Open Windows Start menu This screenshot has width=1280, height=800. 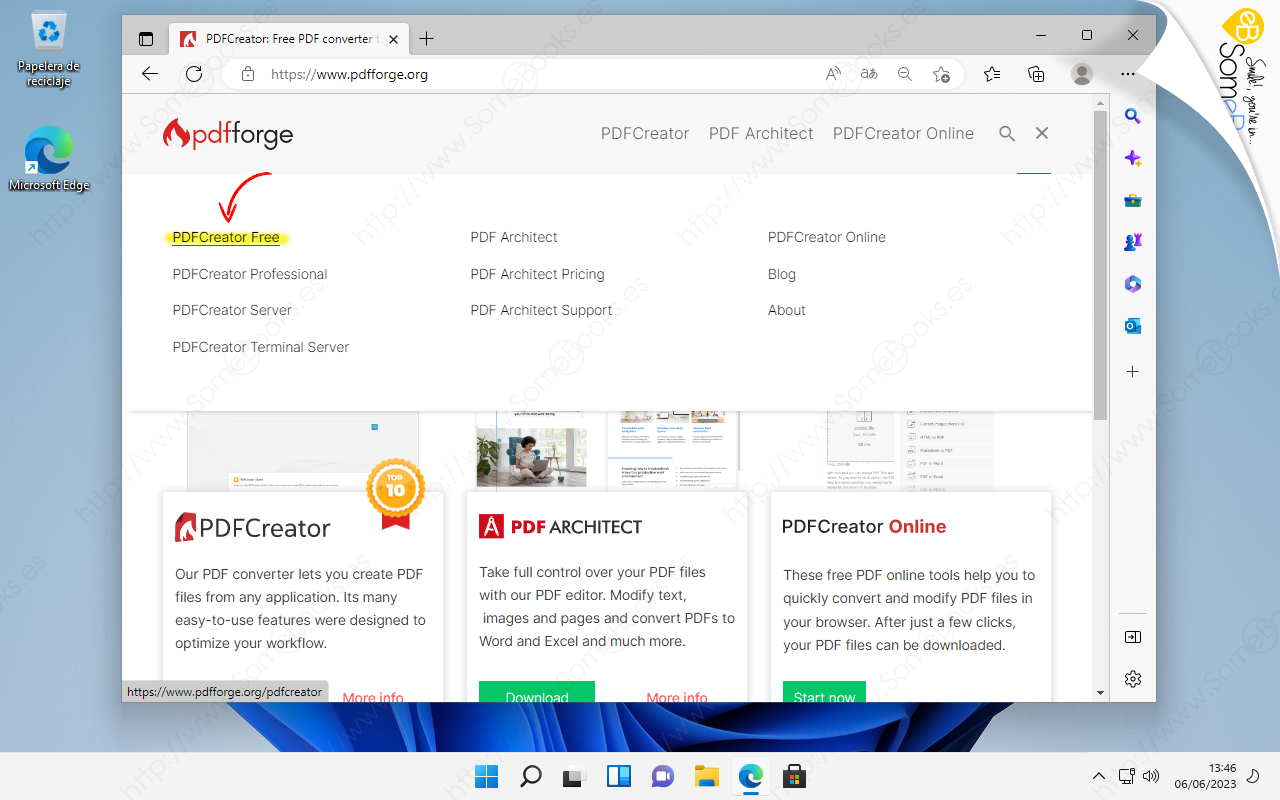486,776
